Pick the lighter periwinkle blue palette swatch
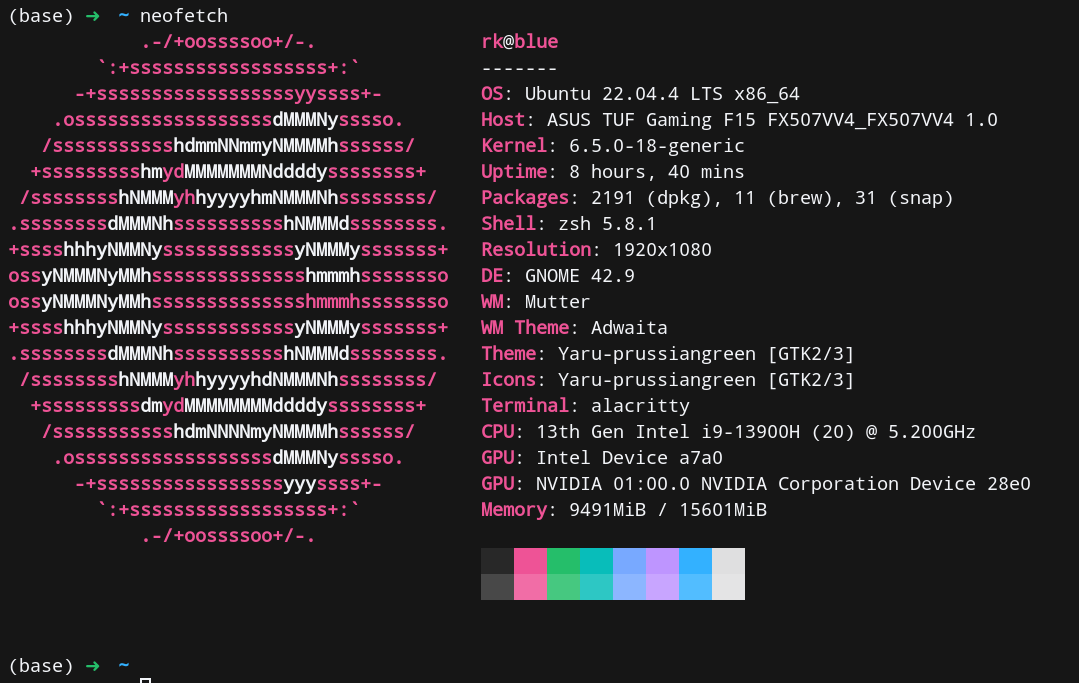The image size is (1079, 683). point(630,587)
